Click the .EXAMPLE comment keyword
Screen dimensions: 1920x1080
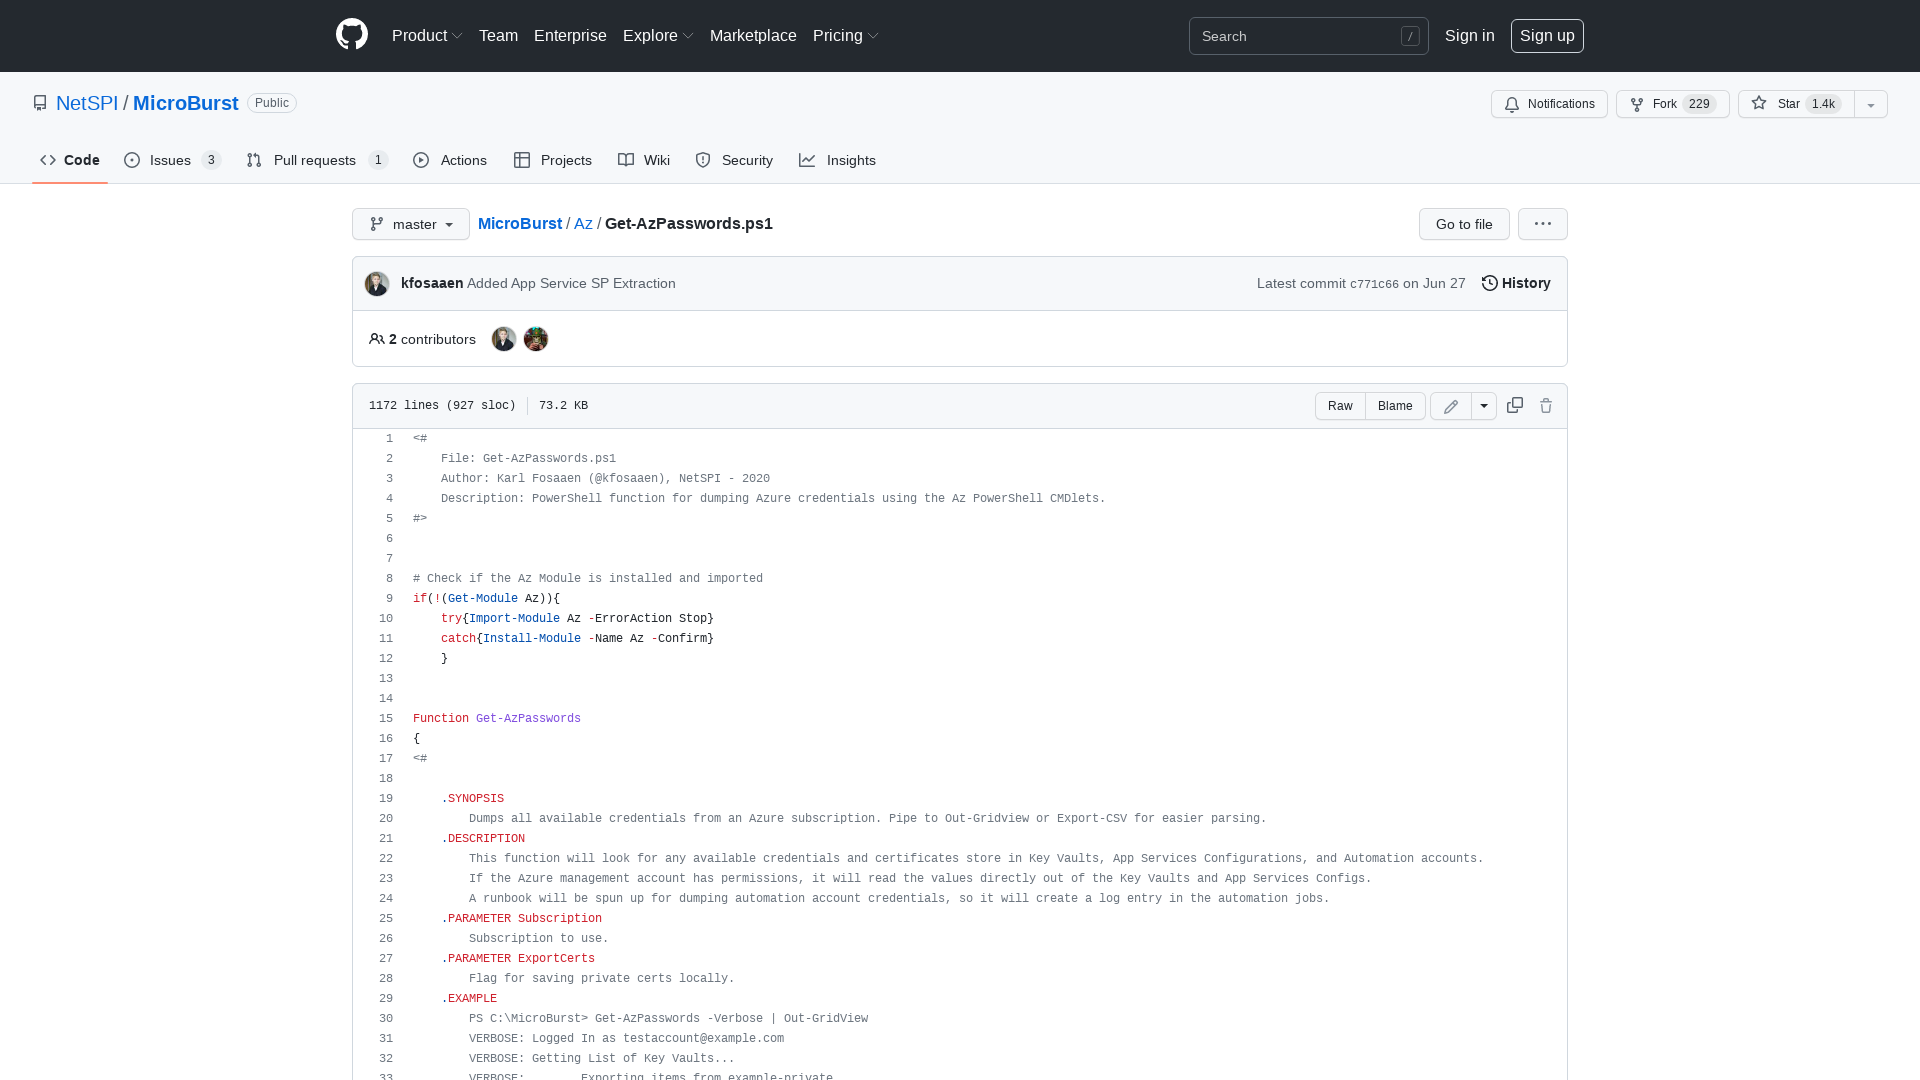pyautogui.click(x=469, y=998)
